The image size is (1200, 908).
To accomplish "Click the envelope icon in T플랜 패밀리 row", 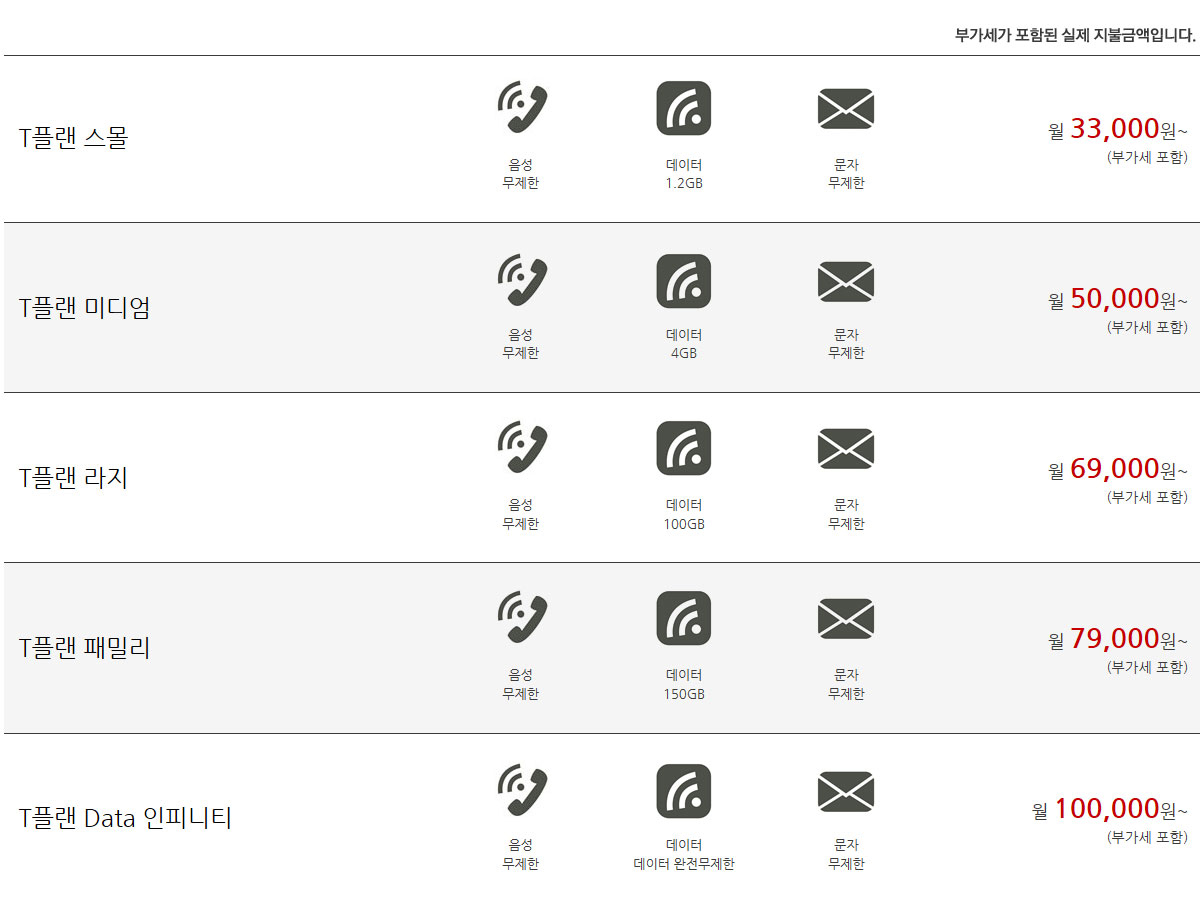I will coord(846,618).
